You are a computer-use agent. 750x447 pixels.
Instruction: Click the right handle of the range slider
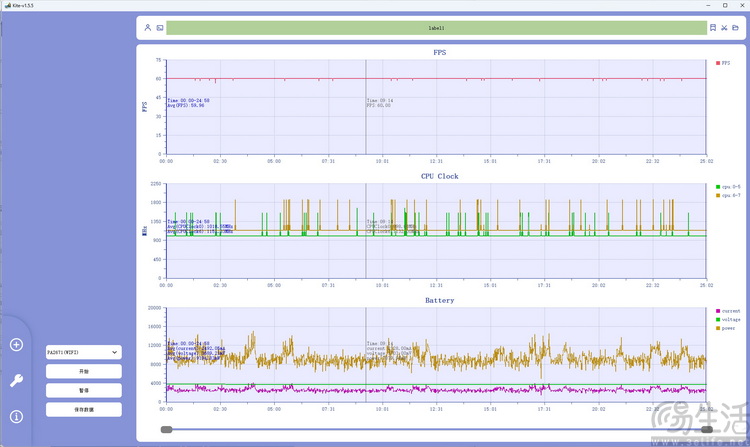(x=707, y=429)
